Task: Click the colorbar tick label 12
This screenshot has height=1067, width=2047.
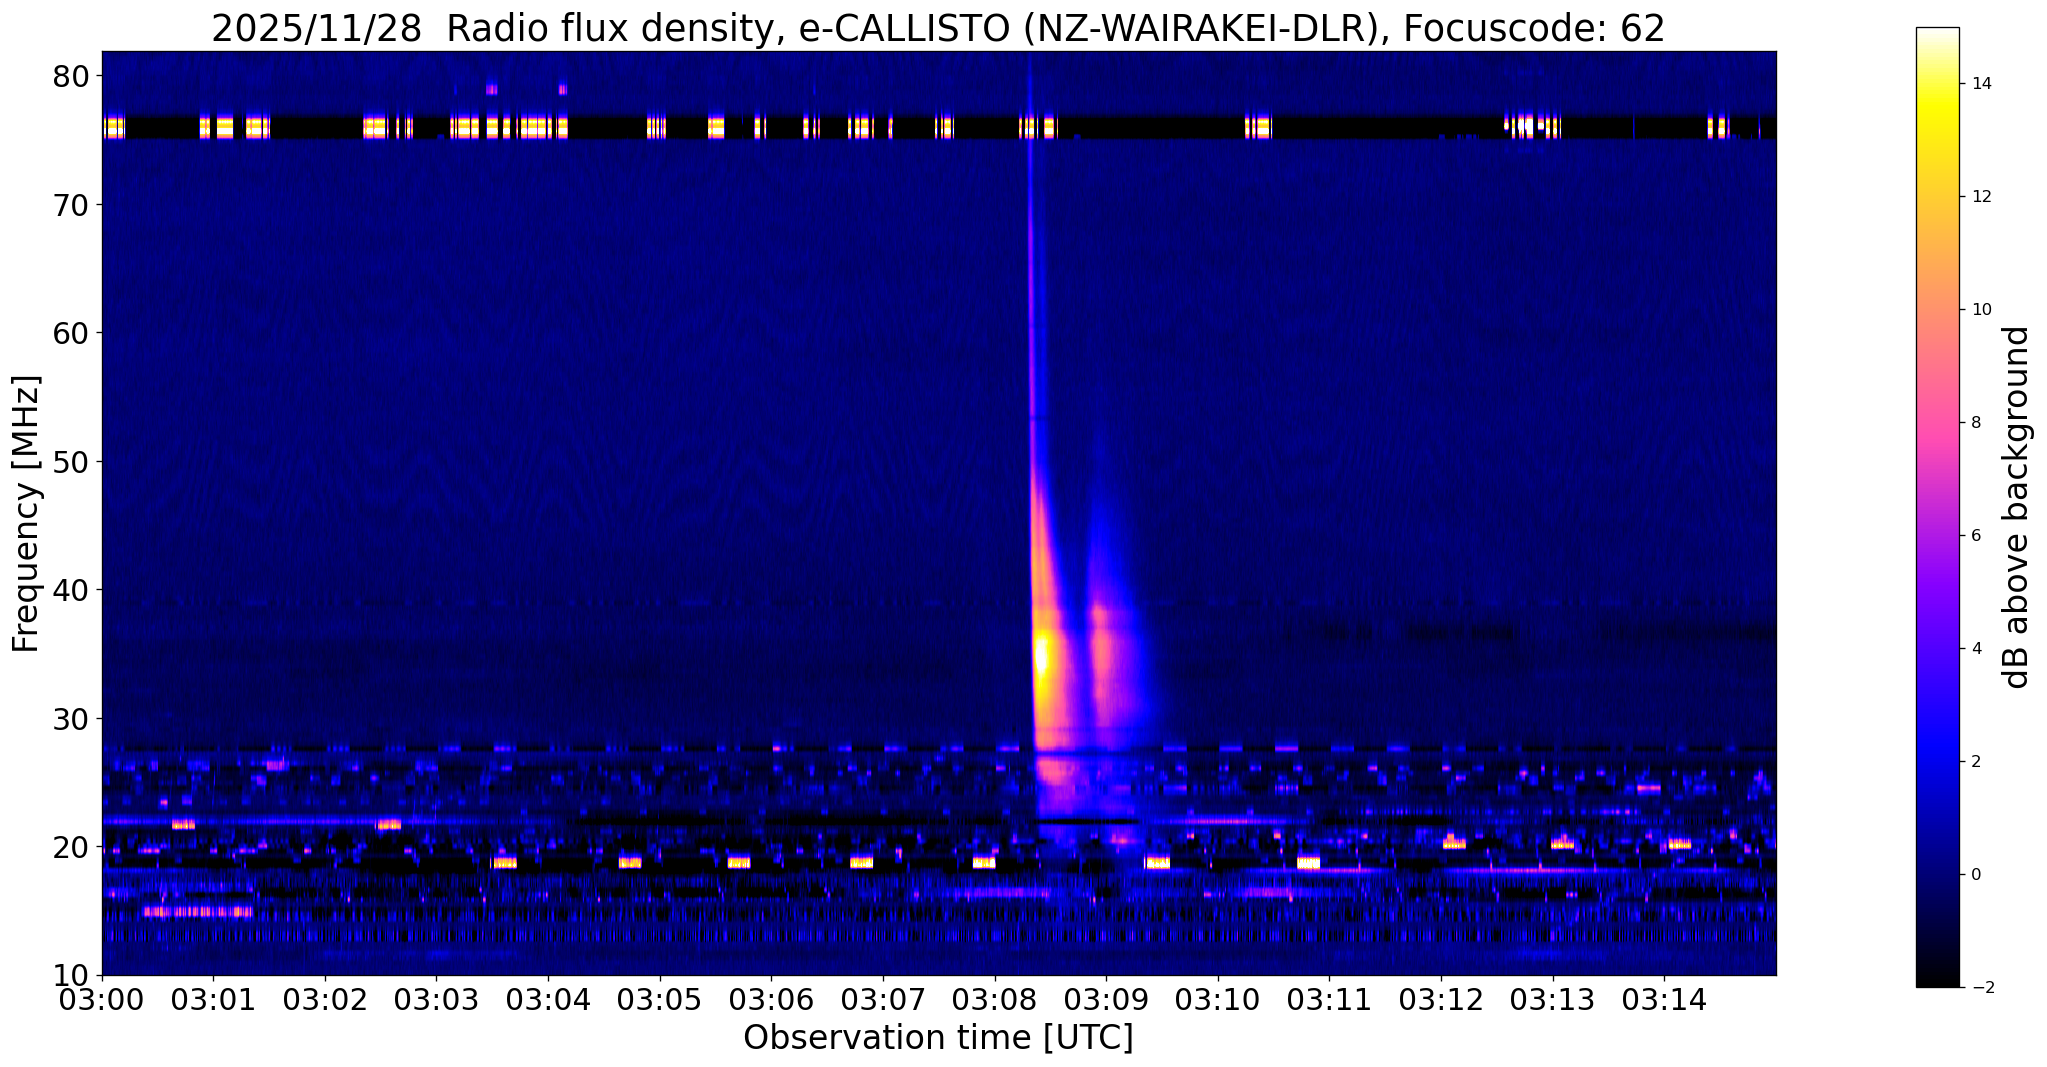Action: pyautogui.click(x=1980, y=197)
